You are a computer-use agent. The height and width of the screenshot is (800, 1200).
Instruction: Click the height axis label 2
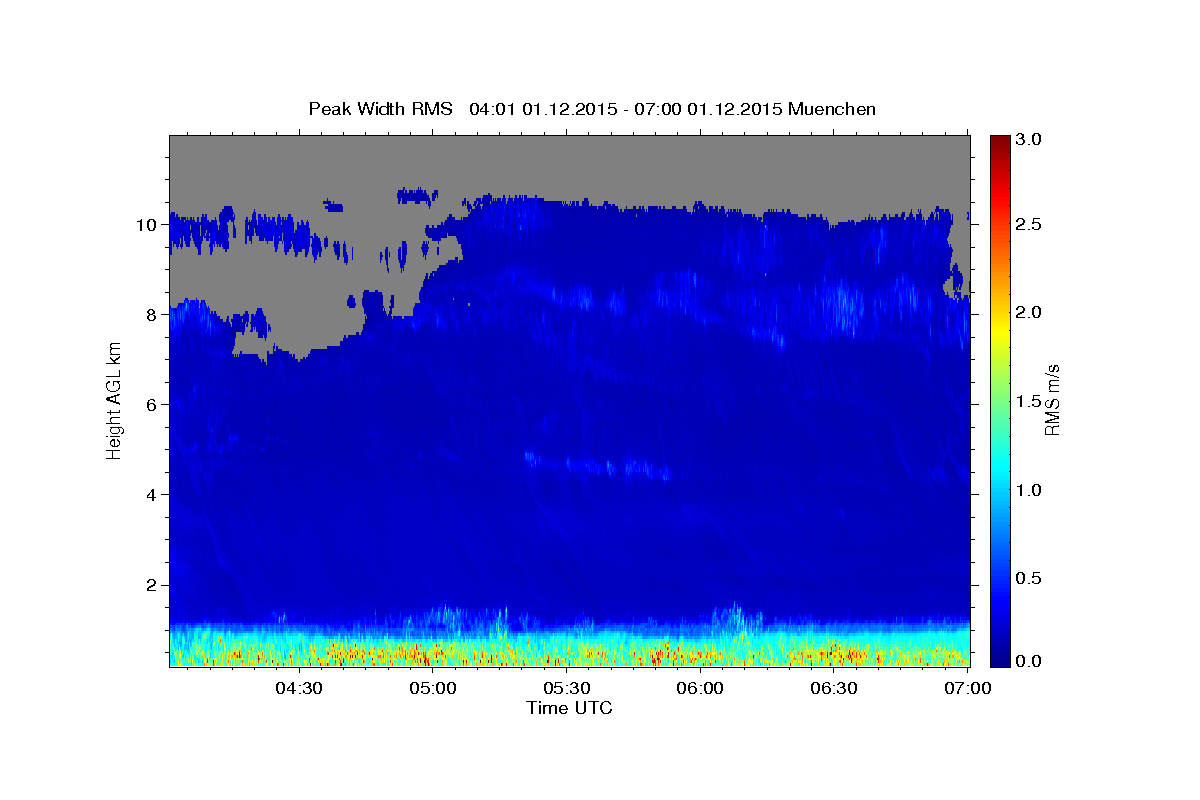[x=152, y=584]
